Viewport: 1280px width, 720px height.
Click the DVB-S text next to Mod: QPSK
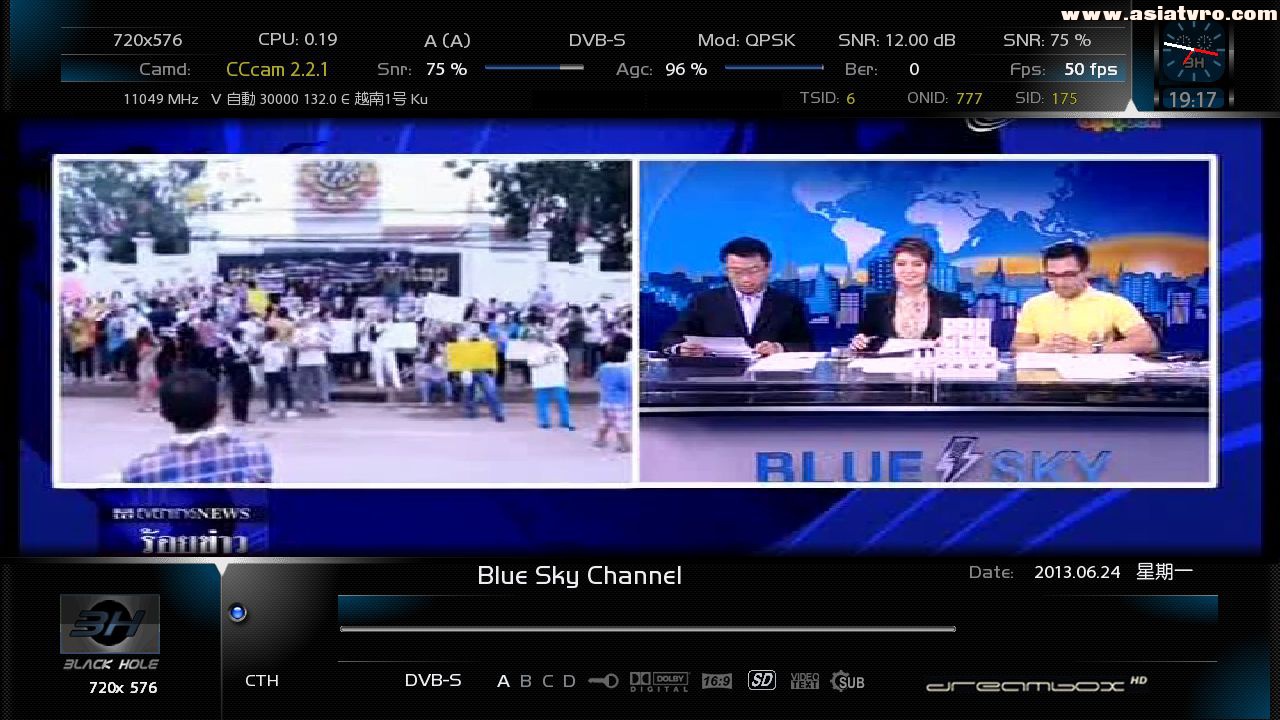pyautogui.click(x=597, y=40)
